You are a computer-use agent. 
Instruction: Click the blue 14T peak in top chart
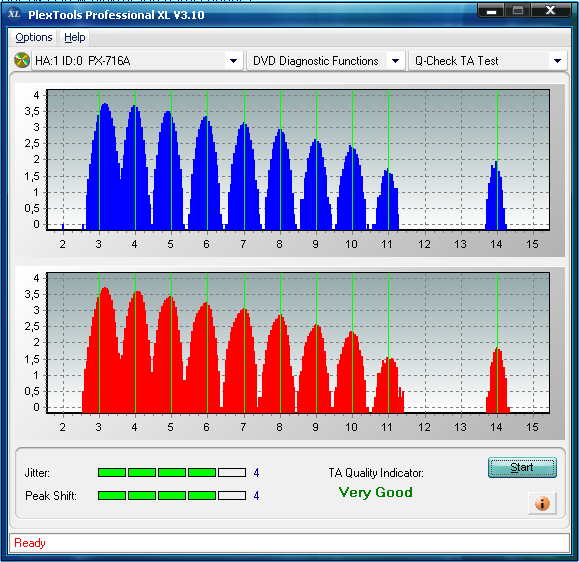(x=496, y=196)
